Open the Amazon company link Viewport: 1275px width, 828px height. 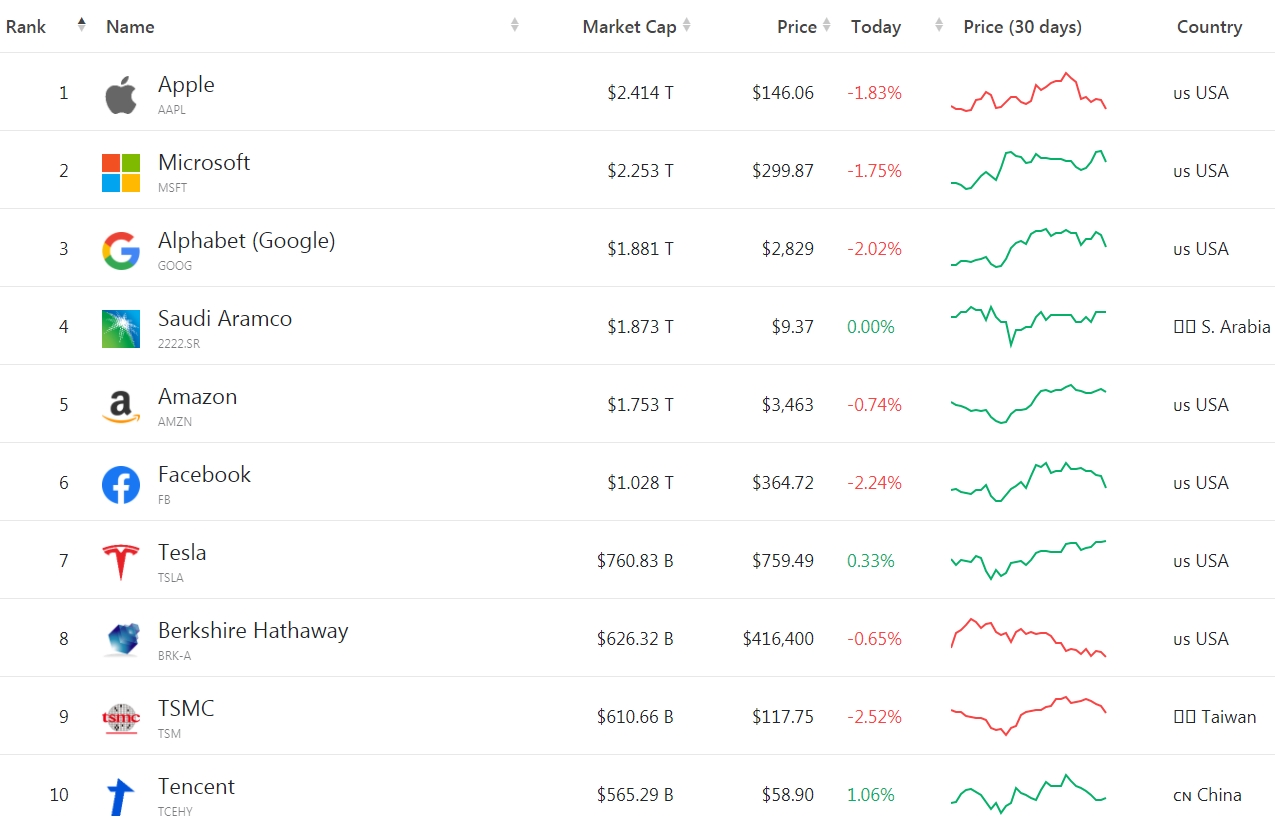[x=198, y=397]
